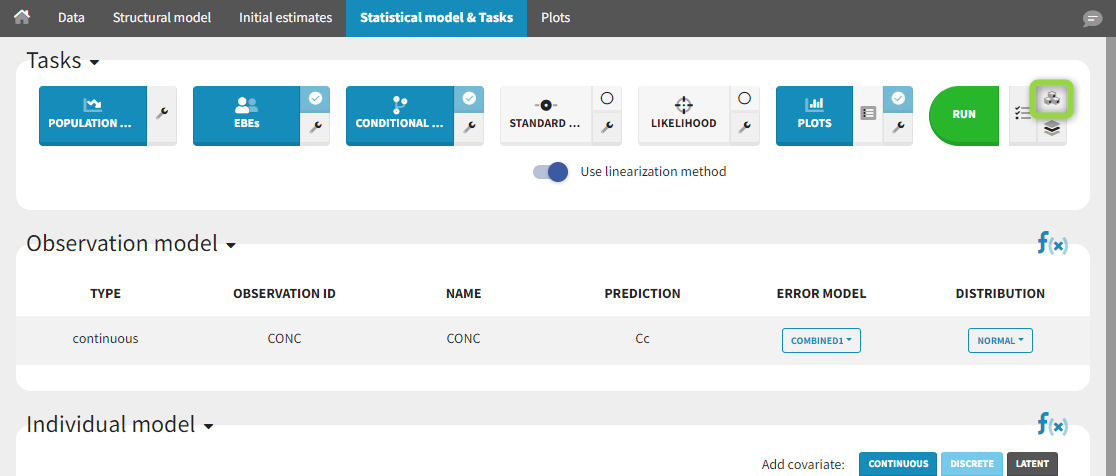Viewport: 1116px width, 476px height.
Task: Open Standard errors settings wrench
Action: (606, 127)
